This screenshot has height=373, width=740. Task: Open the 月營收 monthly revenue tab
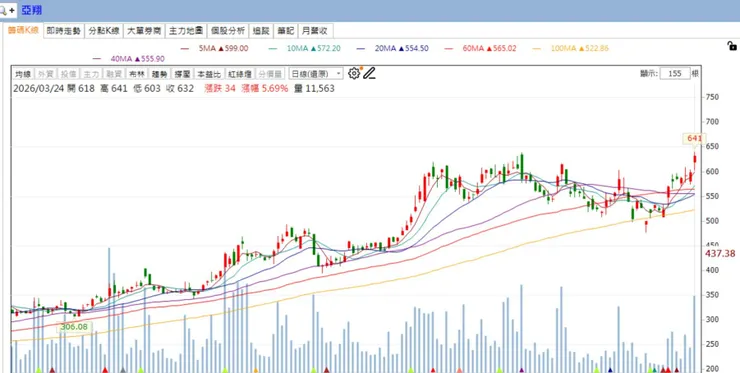pyautogui.click(x=315, y=31)
